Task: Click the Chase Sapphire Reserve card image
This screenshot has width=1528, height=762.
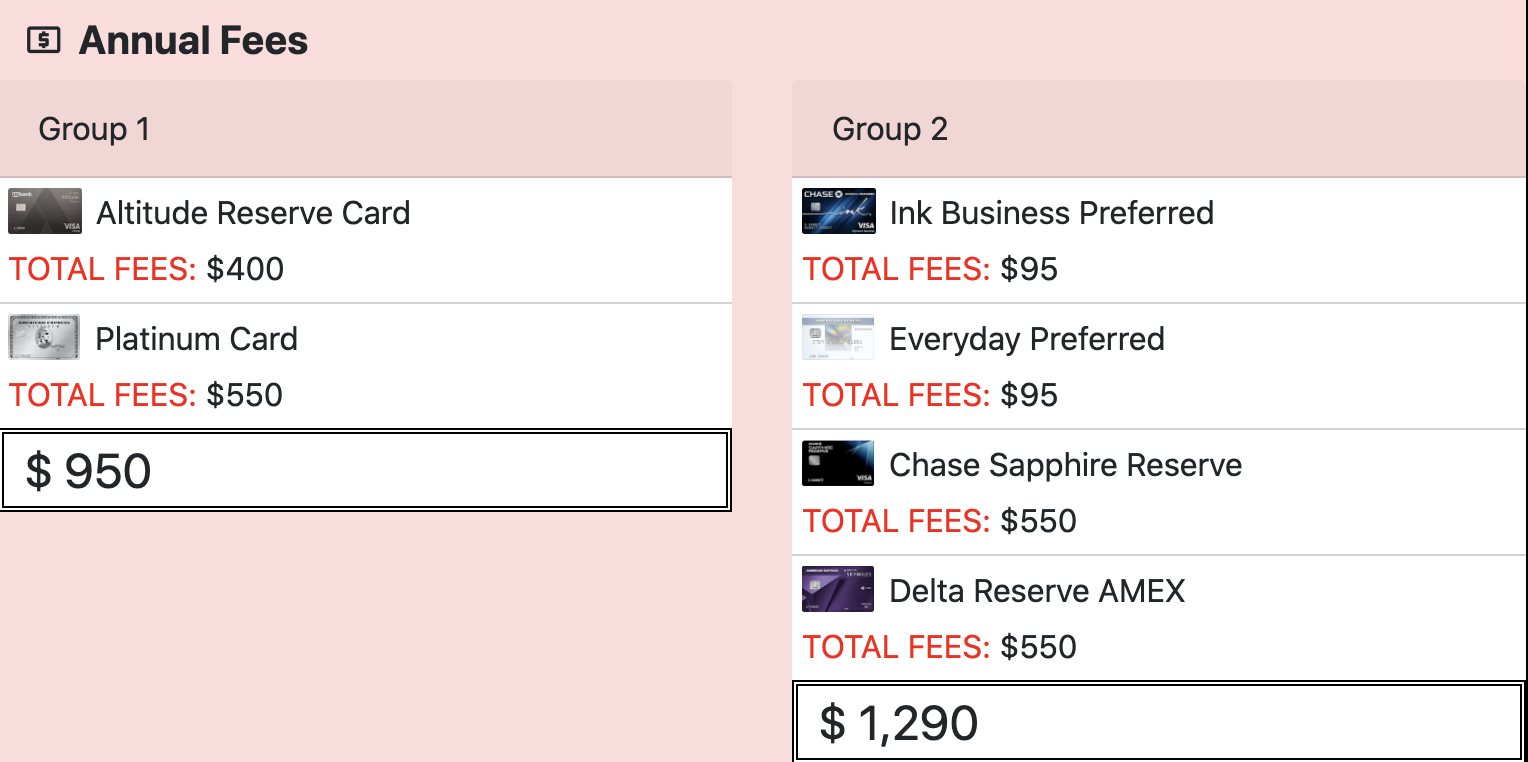Action: click(x=838, y=463)
